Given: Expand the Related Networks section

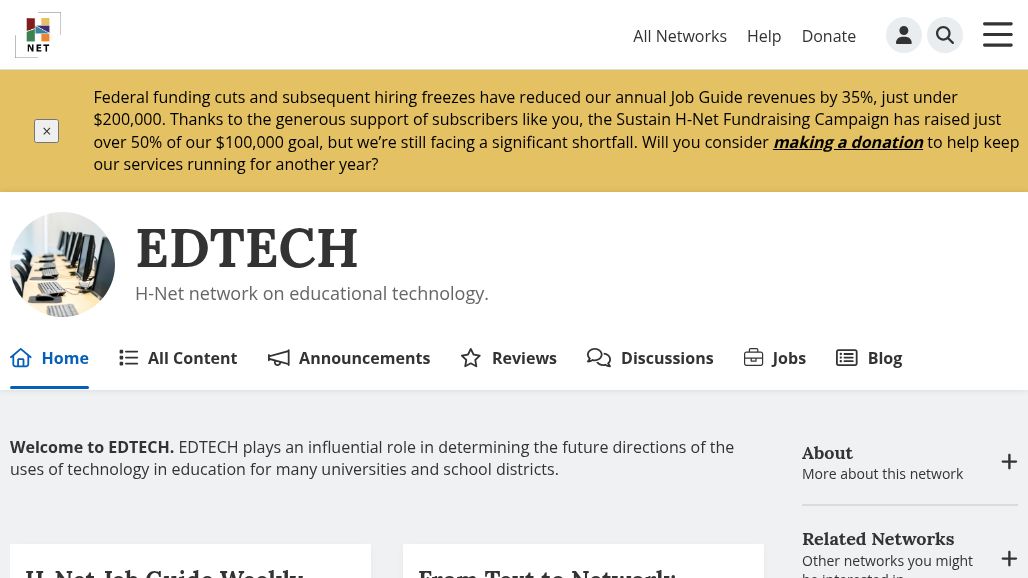Looking at the screenshot, I should tap(1009, 558).
